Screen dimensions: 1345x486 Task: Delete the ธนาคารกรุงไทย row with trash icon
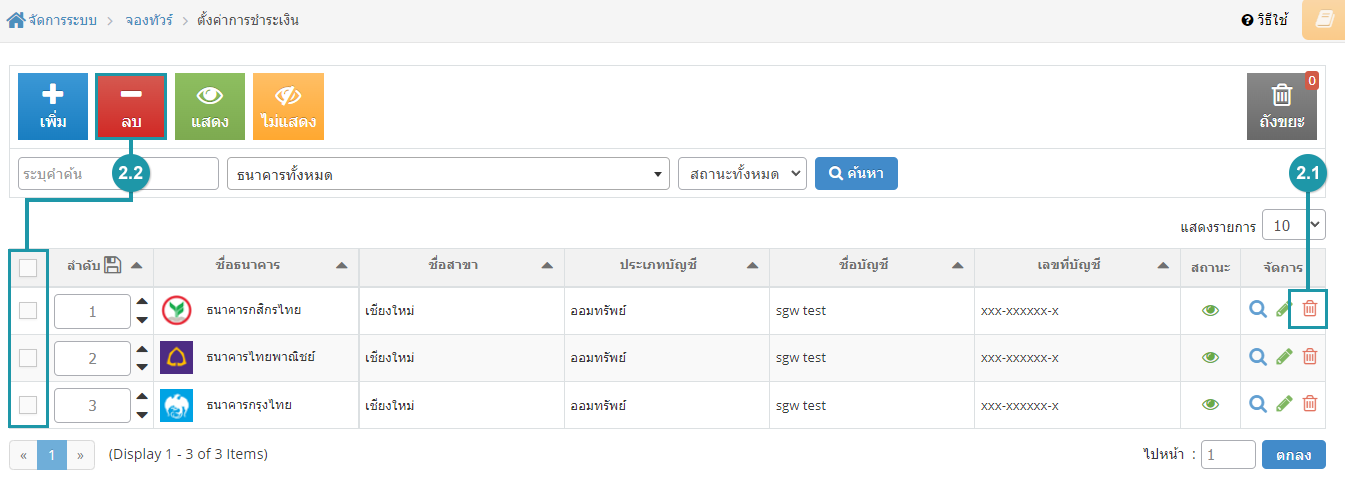coord(1309,404)
